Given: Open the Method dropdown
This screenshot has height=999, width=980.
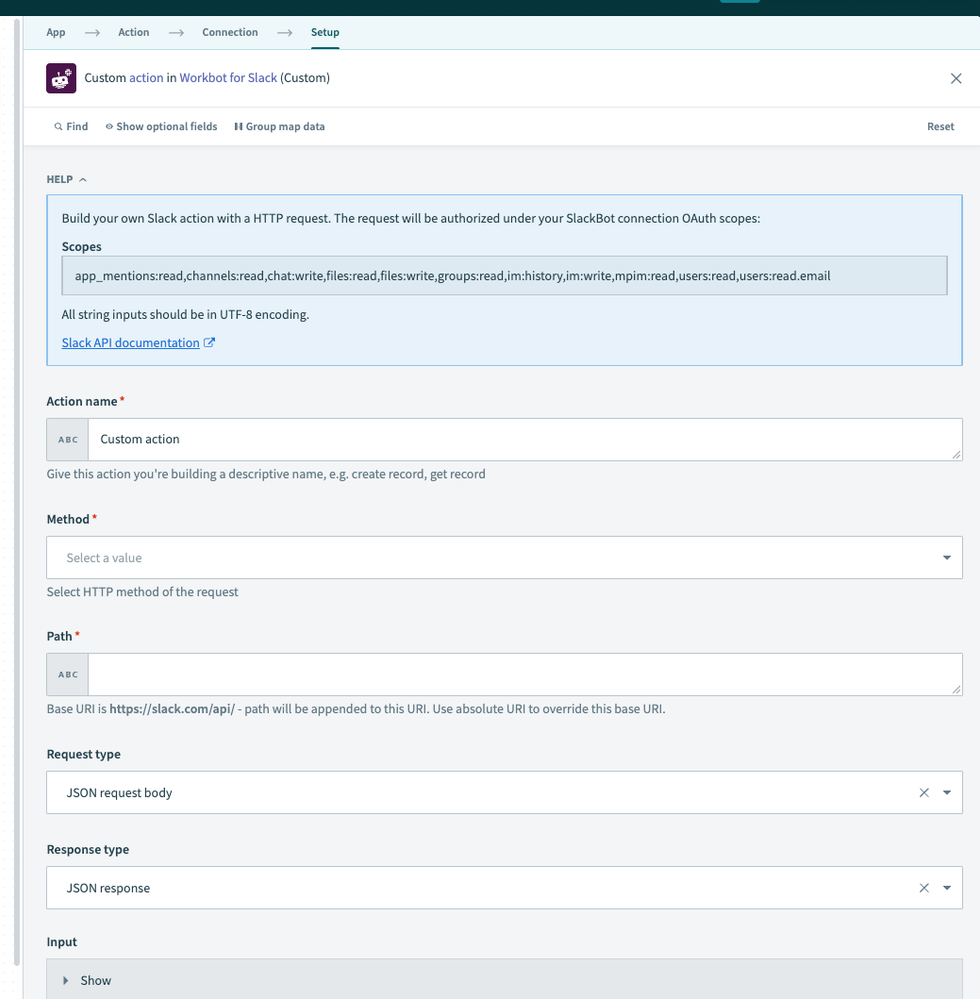Looking at the screenshot, I should (504, 557).
